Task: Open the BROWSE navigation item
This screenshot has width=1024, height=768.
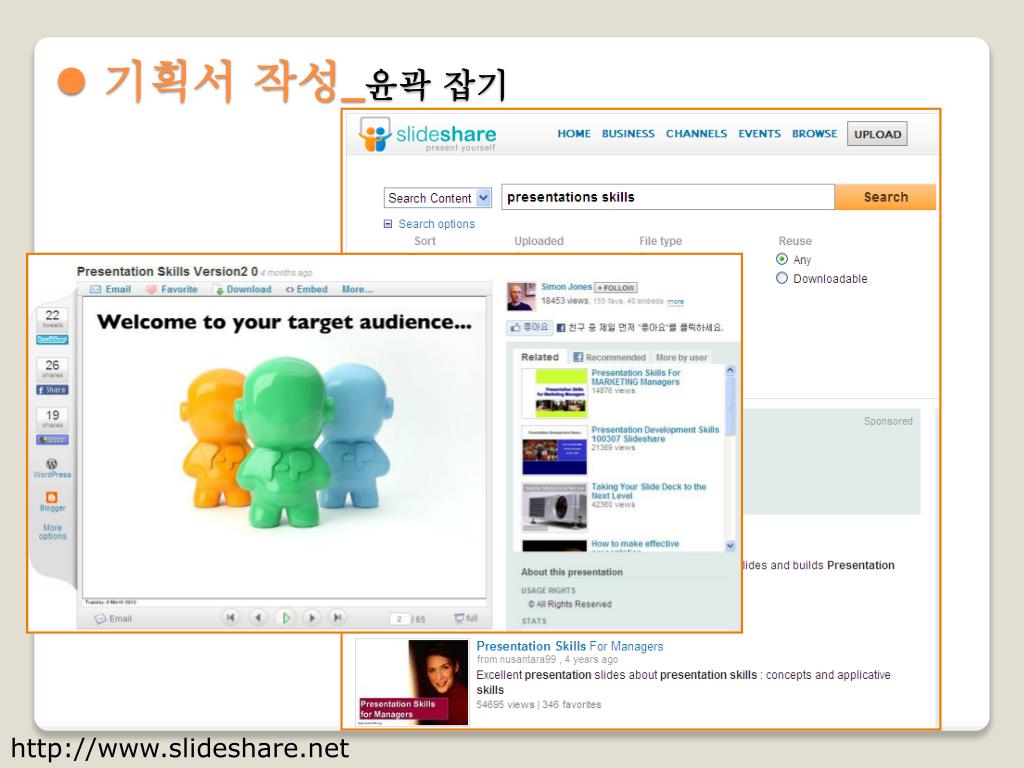Action: click(814, 133)
